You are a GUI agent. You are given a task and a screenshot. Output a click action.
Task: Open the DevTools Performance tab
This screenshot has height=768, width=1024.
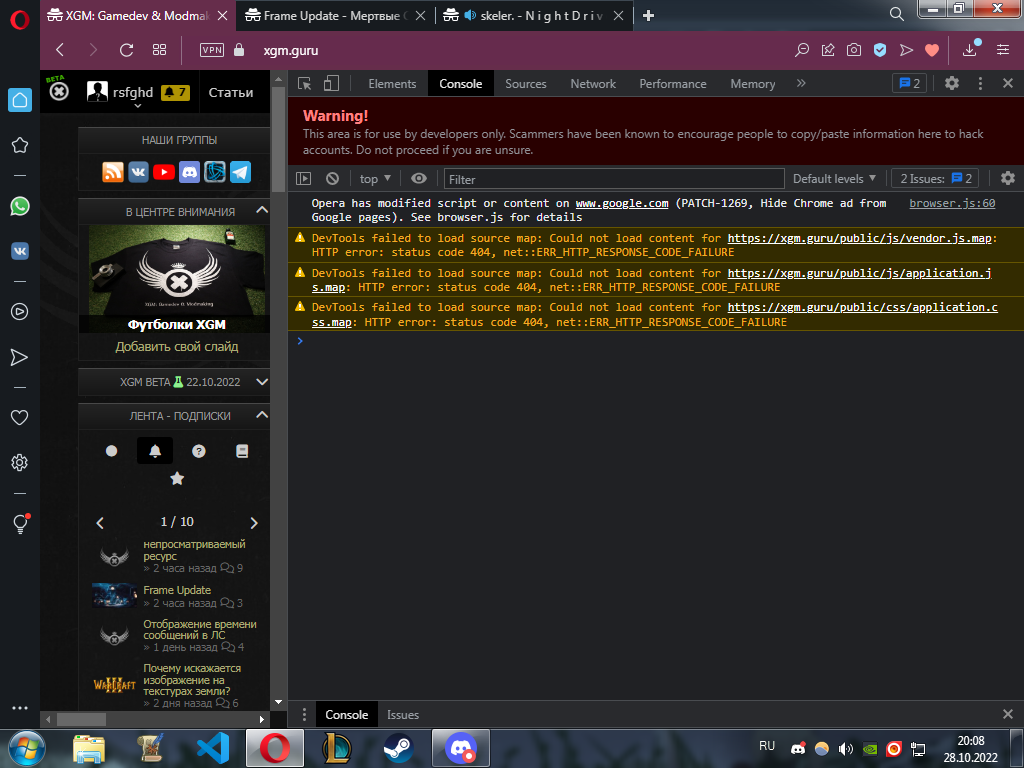673,84
